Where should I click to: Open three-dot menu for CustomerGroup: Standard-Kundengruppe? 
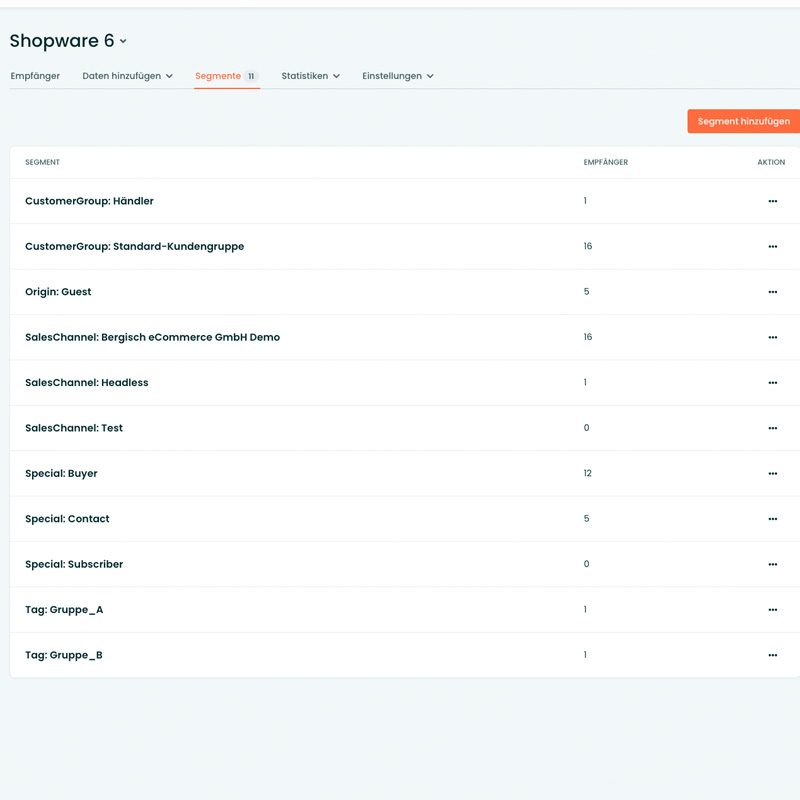coord(772,246)
